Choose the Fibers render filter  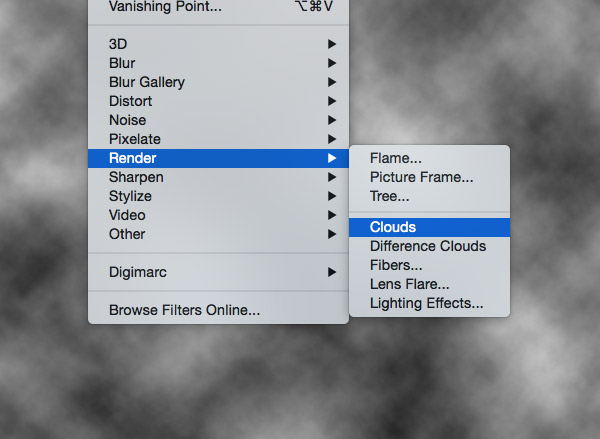[396, 265]
